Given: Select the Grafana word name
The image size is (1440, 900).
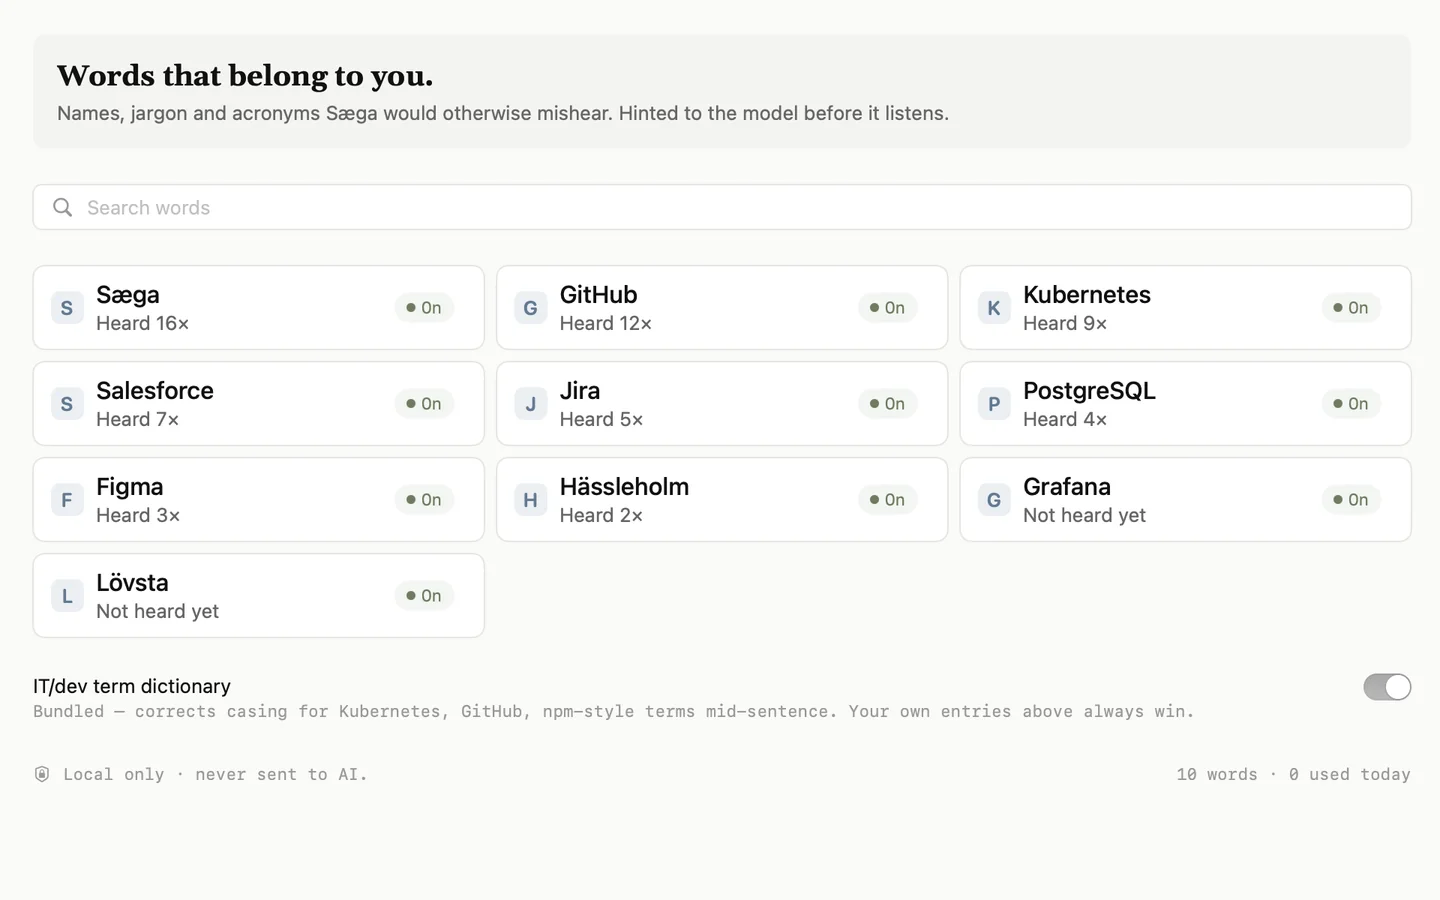Looking at the screenshot, I should click(1067, 487).
